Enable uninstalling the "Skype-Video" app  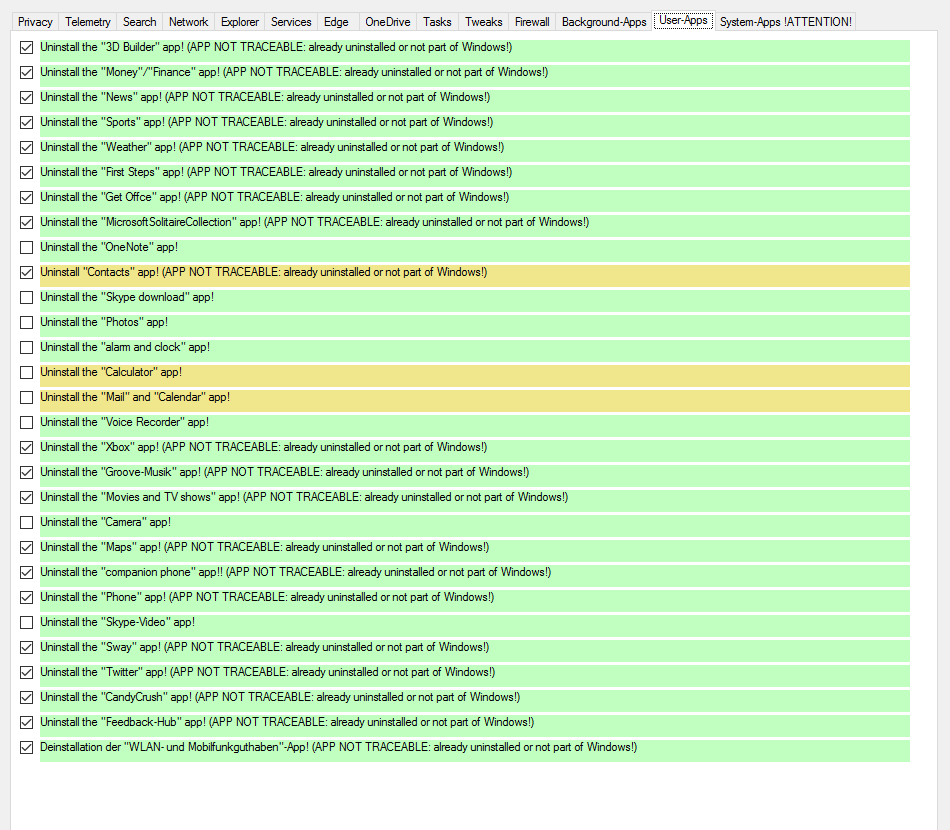pyautogui.click(x=26, y=622)
